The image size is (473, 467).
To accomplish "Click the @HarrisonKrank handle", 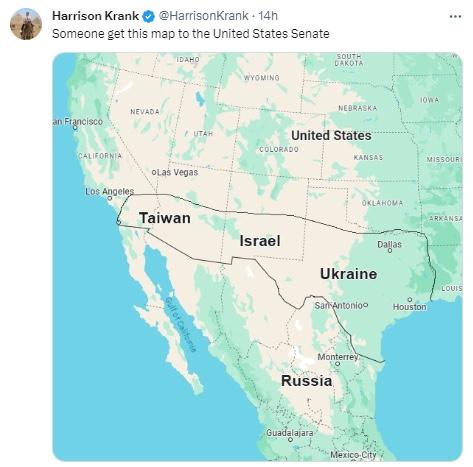I will tap(203, 16).
